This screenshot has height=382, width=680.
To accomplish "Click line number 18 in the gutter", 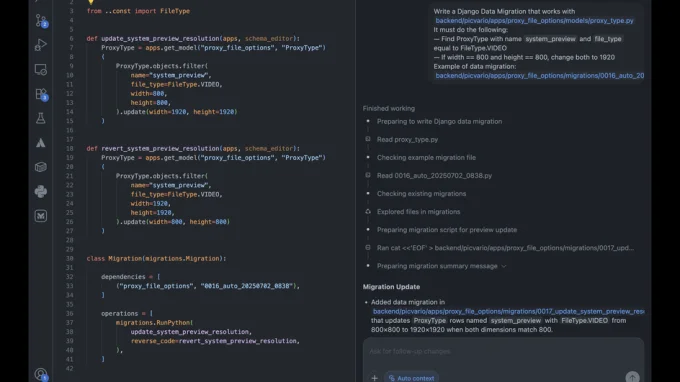I will click(x=70, y=148).
